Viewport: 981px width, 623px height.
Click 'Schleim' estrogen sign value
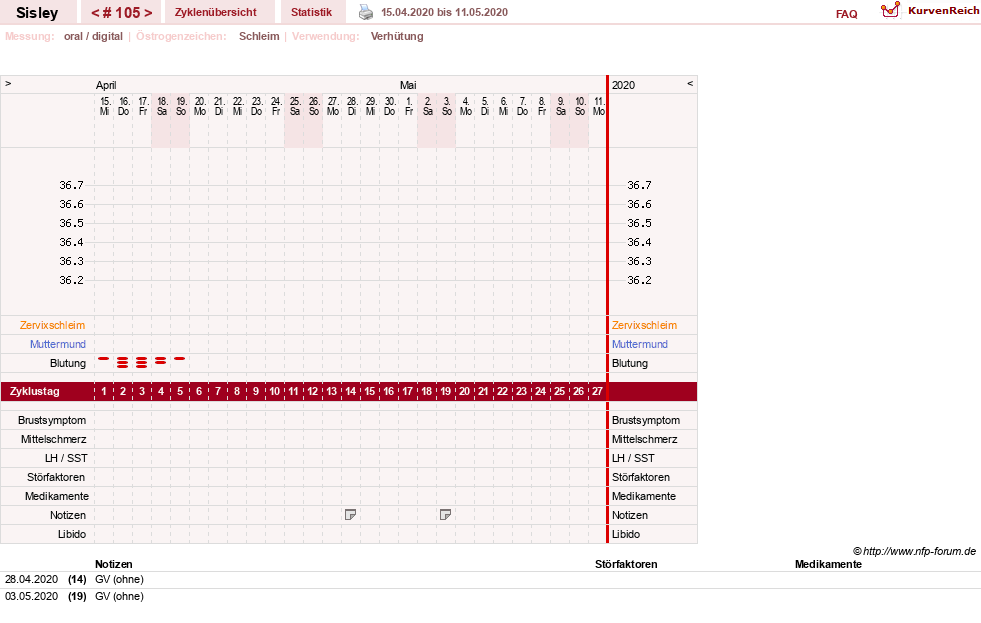tap(259, 36)
